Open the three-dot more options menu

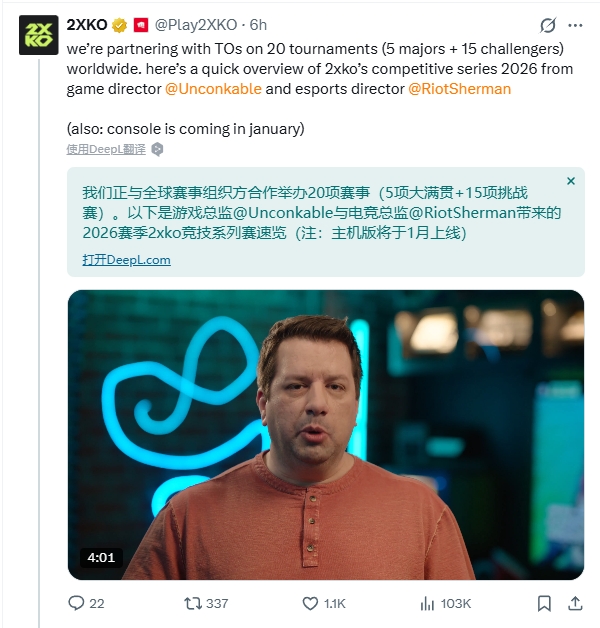(575, 26)
